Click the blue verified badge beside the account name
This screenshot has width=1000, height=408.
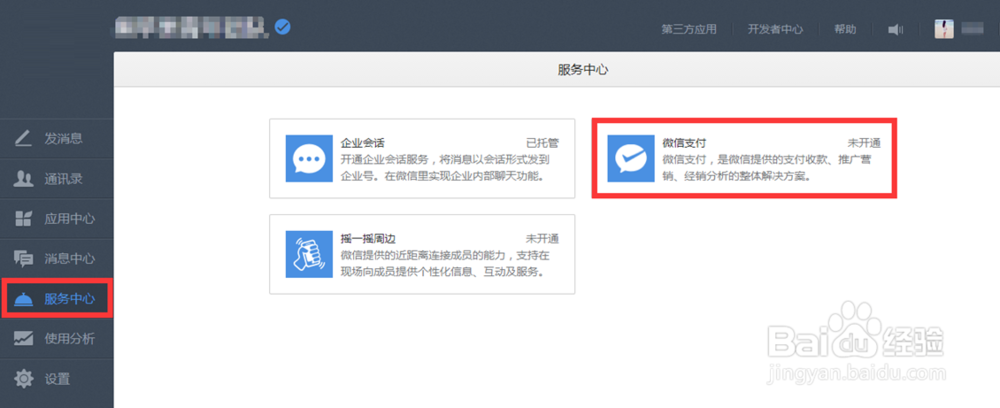click(283, 27)
